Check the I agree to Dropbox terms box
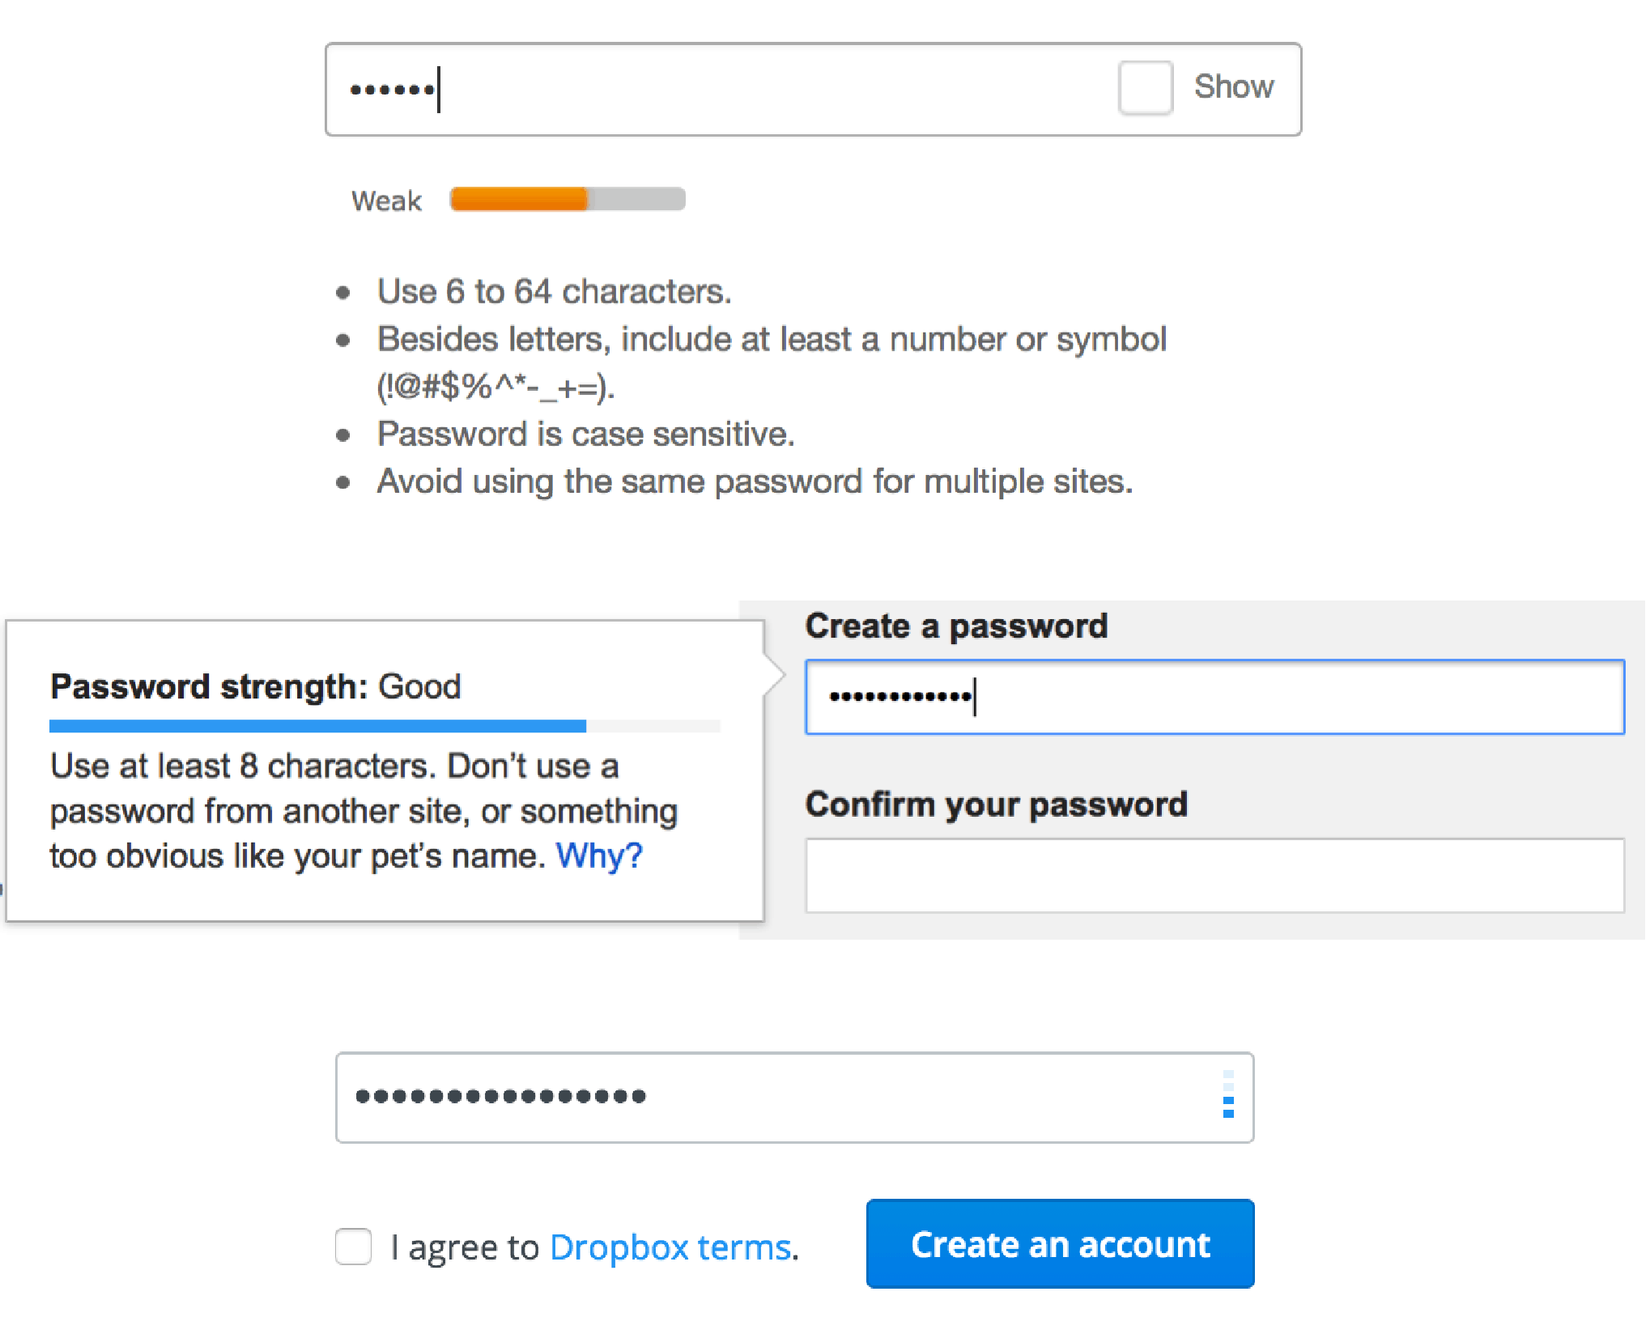 tap(353, 1247)
